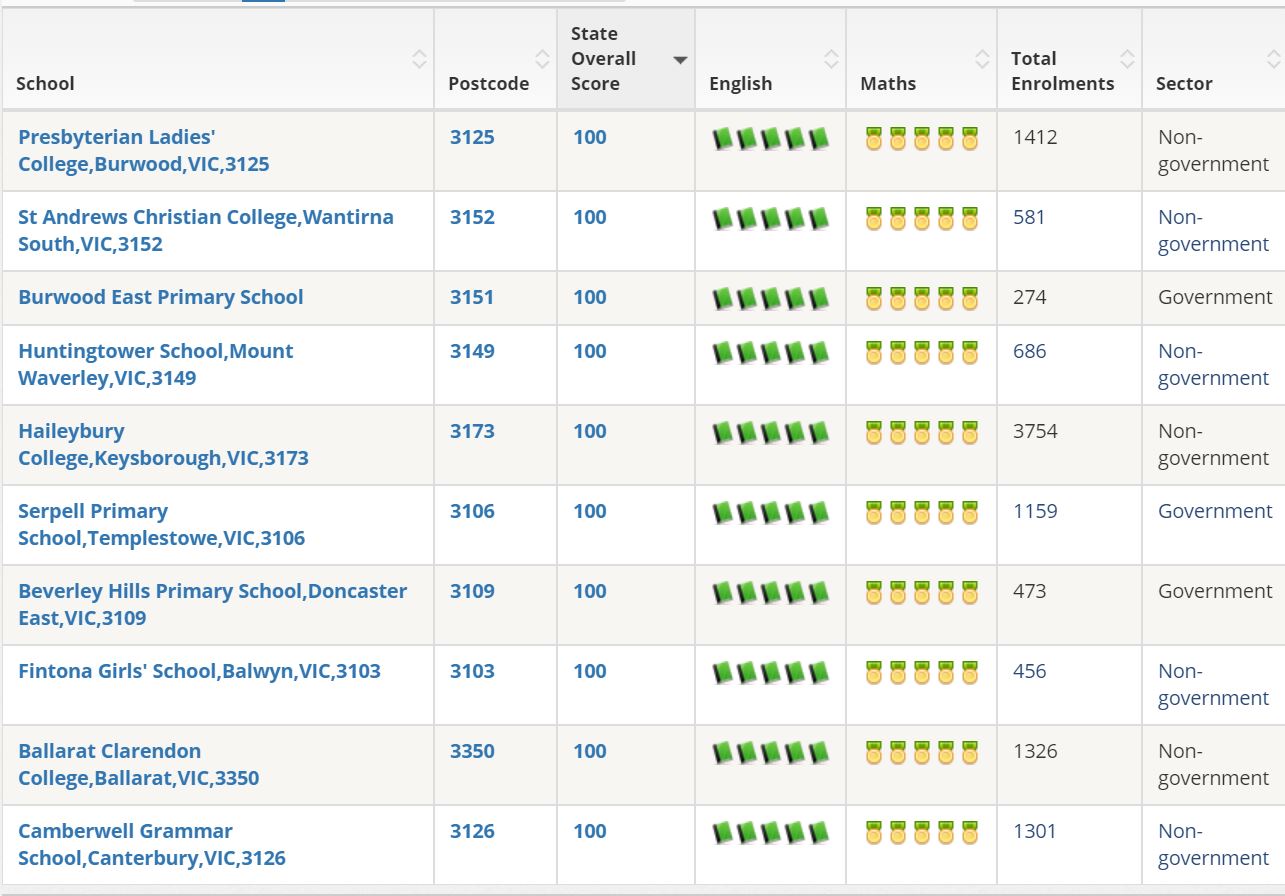Open St Andrews Christian College link
Viewport: 1285px width, 896px height.
(x=206, y=230)
